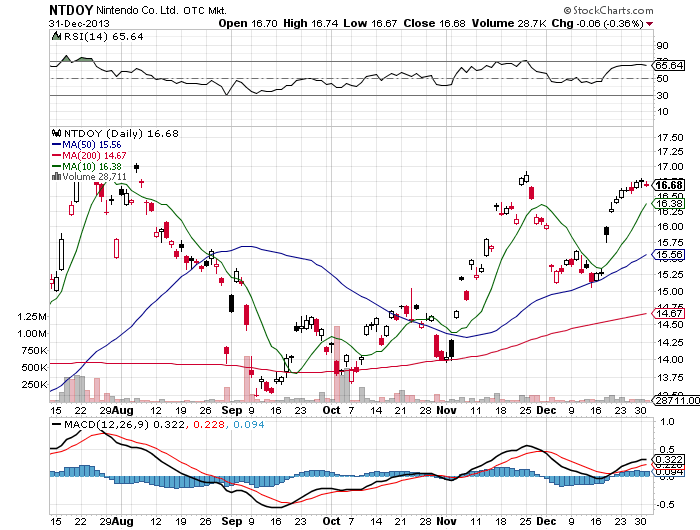Click the Volume 28.7K header value

click(509, 23)
